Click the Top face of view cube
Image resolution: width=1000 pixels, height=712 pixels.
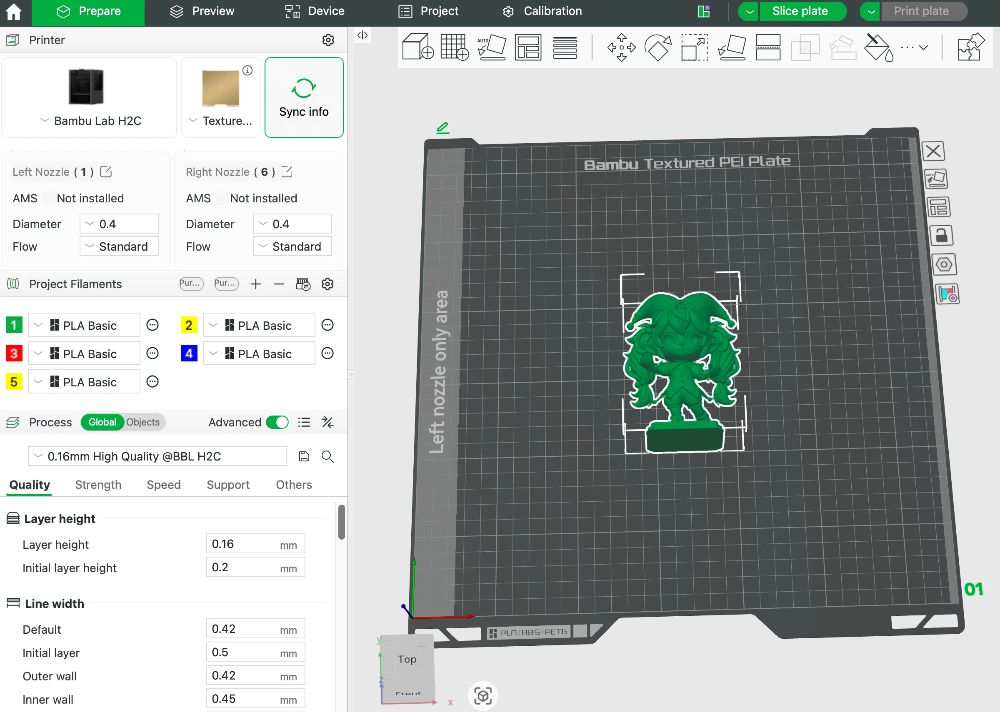[x=407, y=659]
